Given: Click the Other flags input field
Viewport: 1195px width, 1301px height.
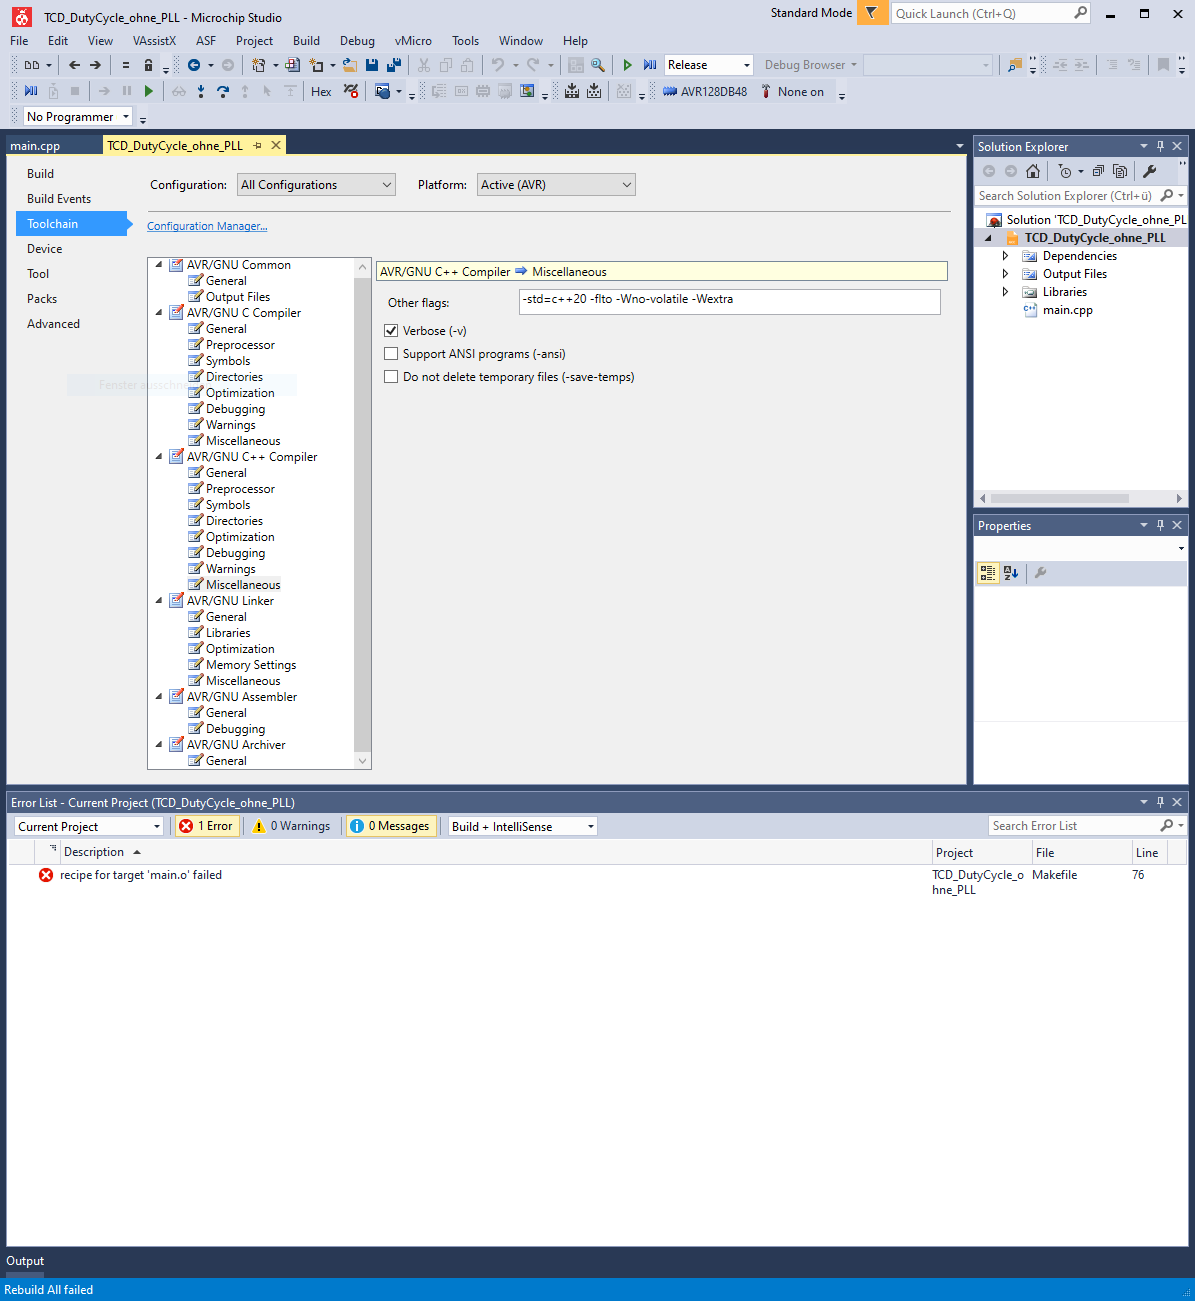Looking at the screenshot, I should [730, 302].
